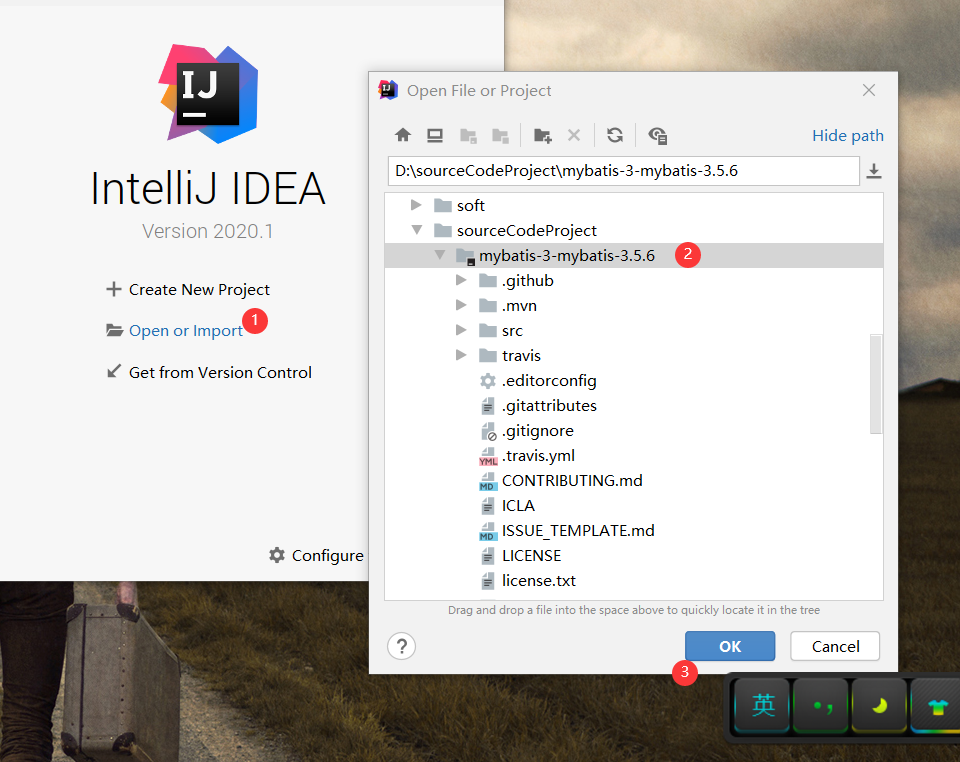Create New Folder toolbar icon
The width and height of the screenshot is (960, 762).
[542, 136]
